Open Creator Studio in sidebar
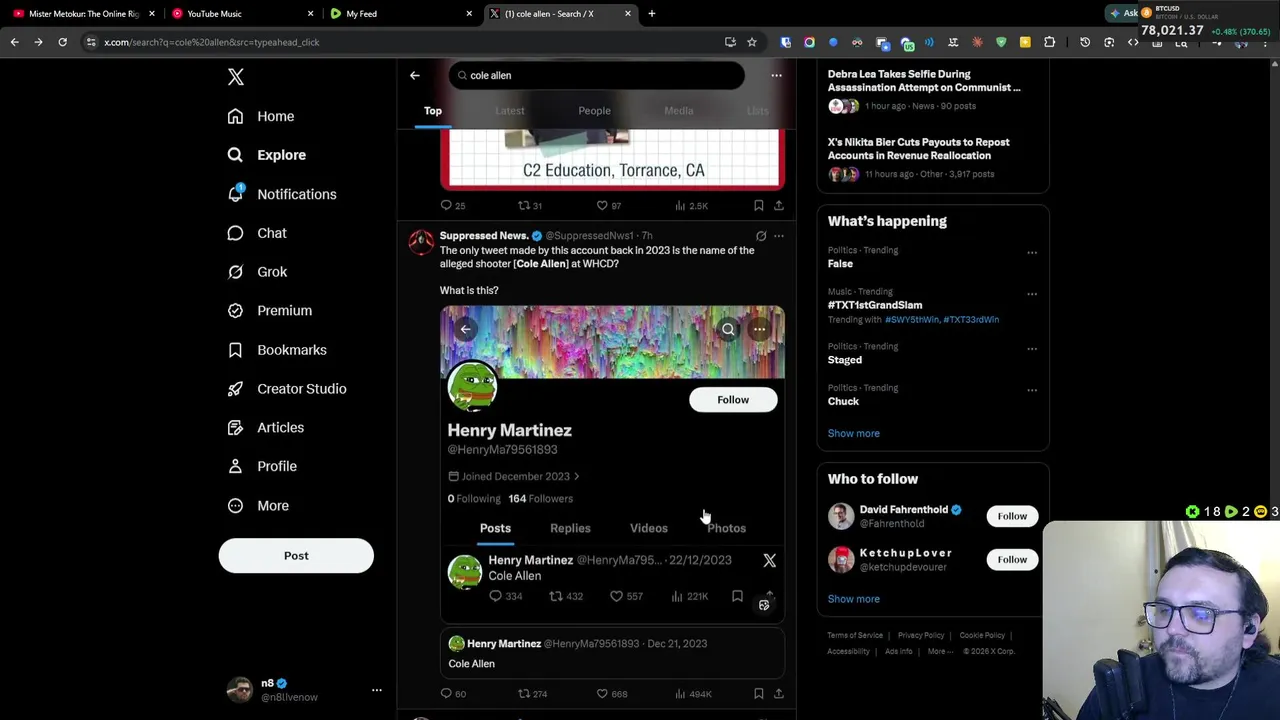 pyautogui.click(x=286, y=389)
